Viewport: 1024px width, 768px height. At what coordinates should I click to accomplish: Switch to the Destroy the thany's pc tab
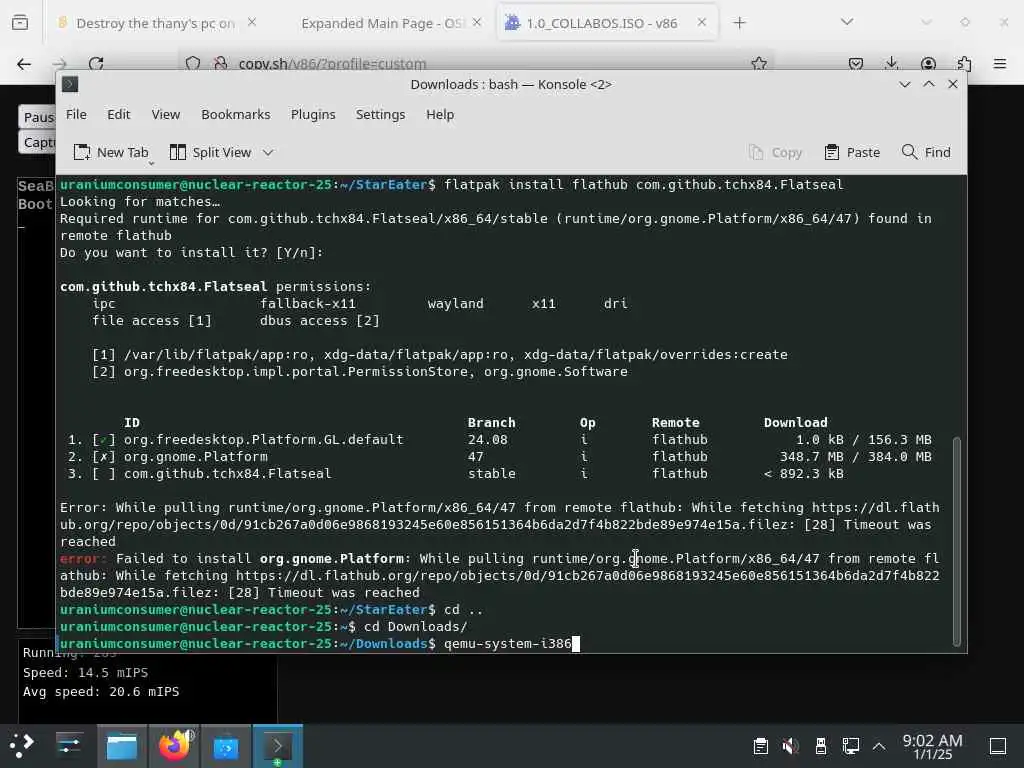coord(155,24)
